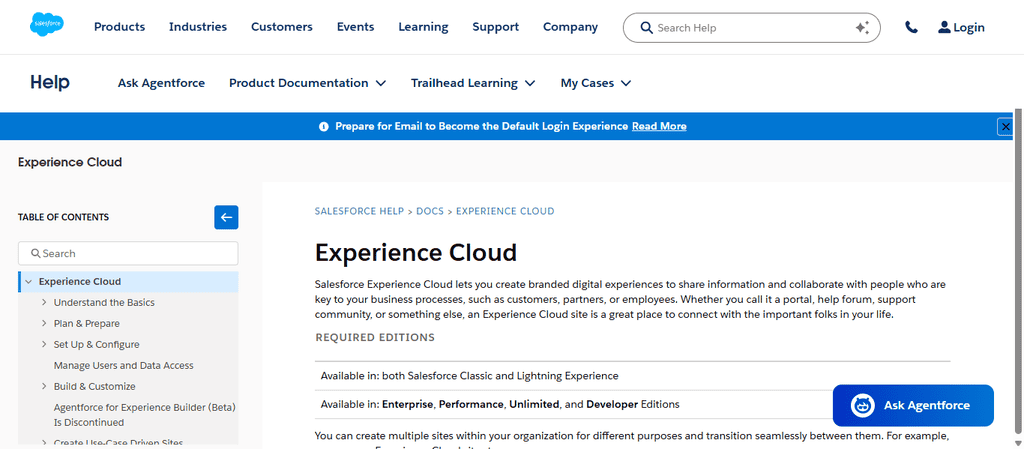Open Product Documentation dropdown
Screen dimensions: 1024x449
(308, 83)
